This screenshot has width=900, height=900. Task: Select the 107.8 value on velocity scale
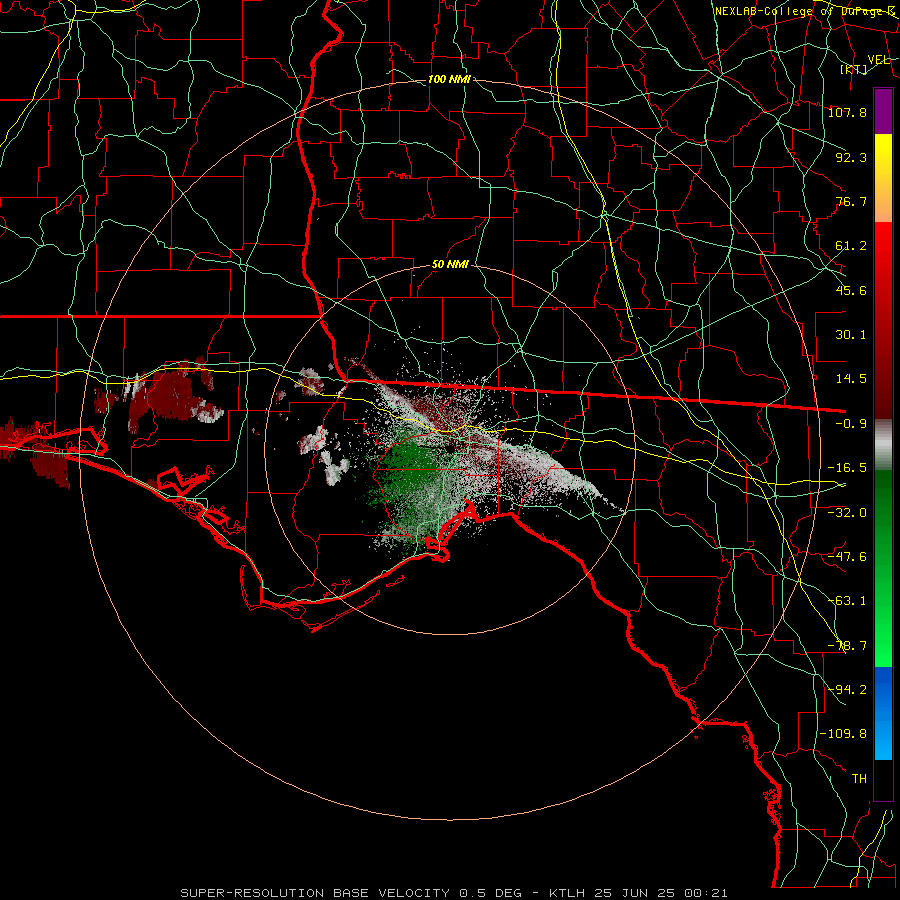(x=847, y=112)
